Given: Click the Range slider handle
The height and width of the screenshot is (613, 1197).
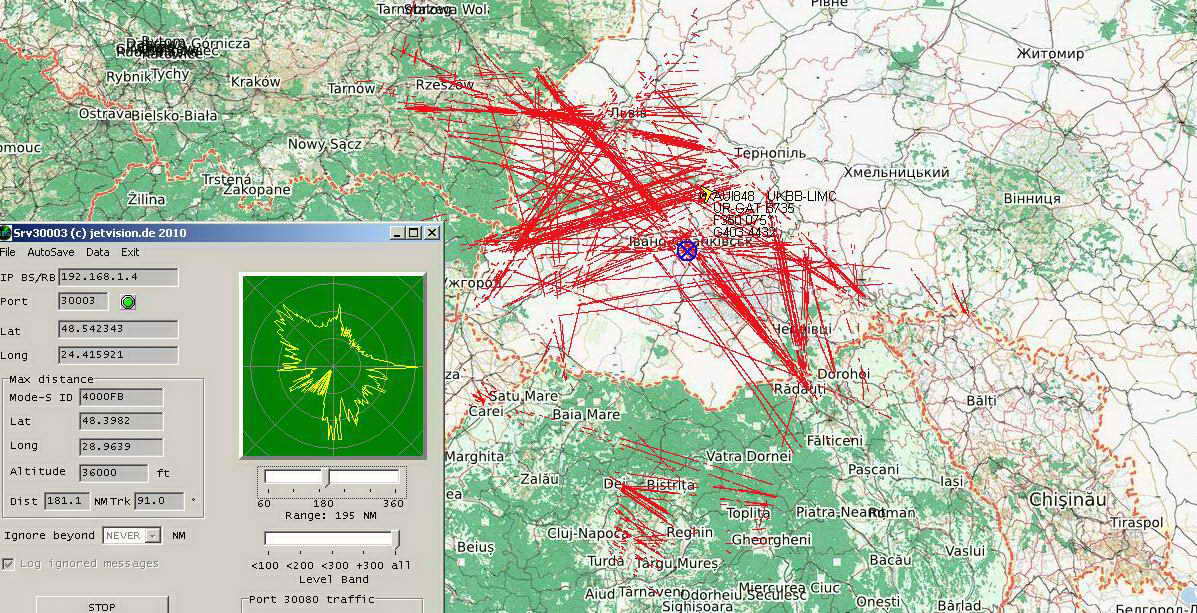Looking at the screenshot, I should [328, 478].
